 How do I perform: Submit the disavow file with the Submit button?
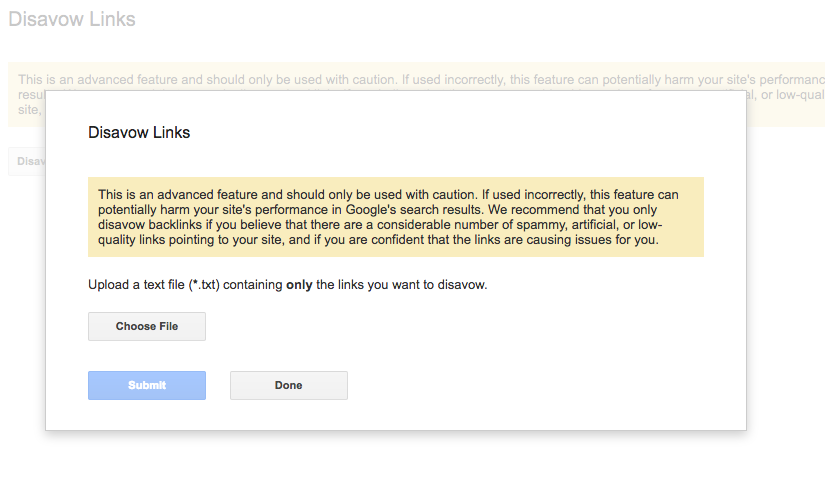(147, 385)
